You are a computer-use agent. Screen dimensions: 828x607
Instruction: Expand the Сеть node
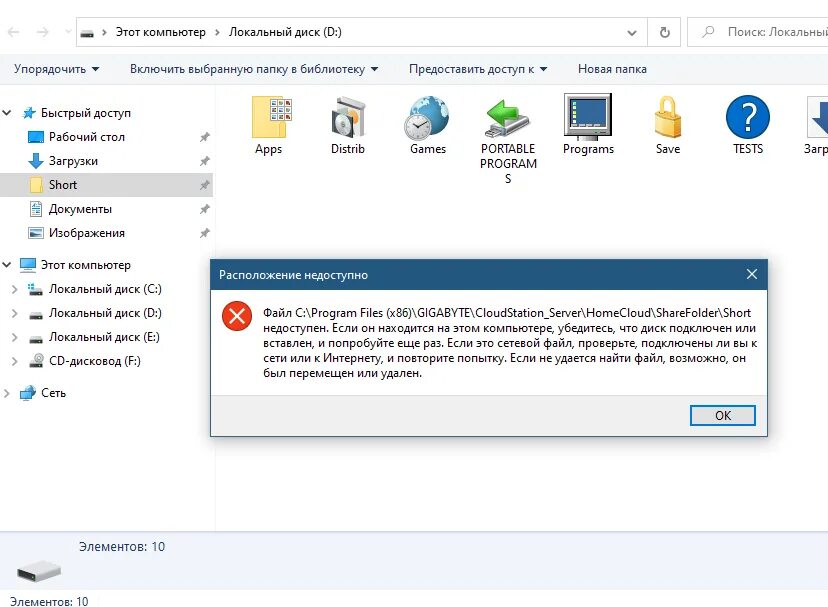7,393
